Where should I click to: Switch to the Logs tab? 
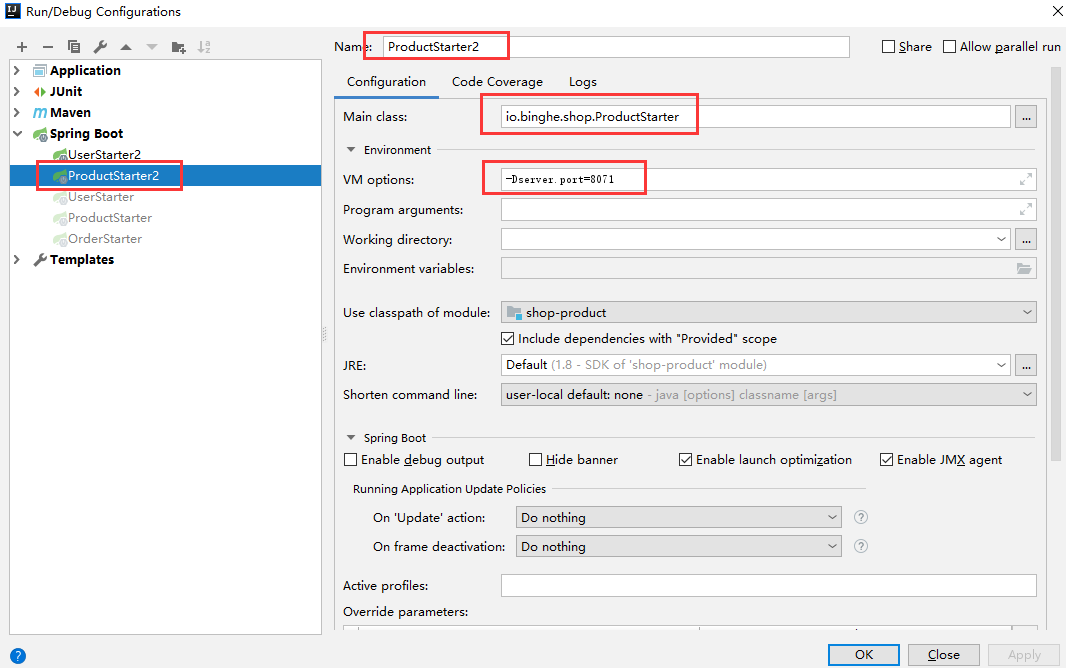(583, 82)
